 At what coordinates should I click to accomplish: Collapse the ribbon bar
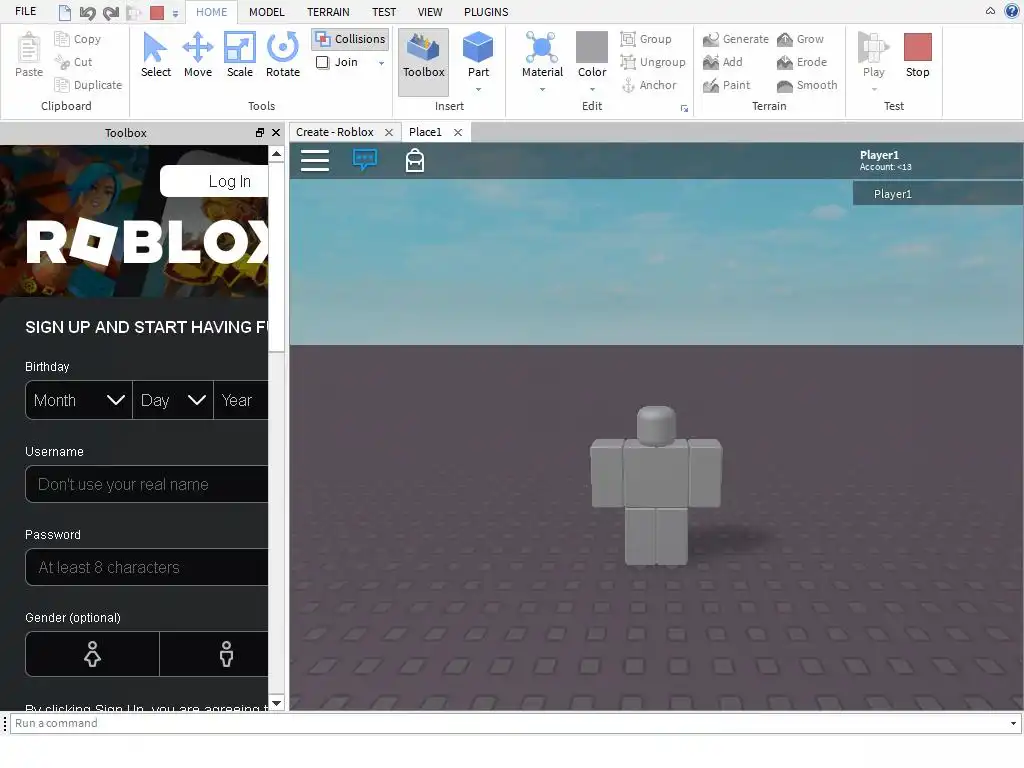click(x=990, y=11)
